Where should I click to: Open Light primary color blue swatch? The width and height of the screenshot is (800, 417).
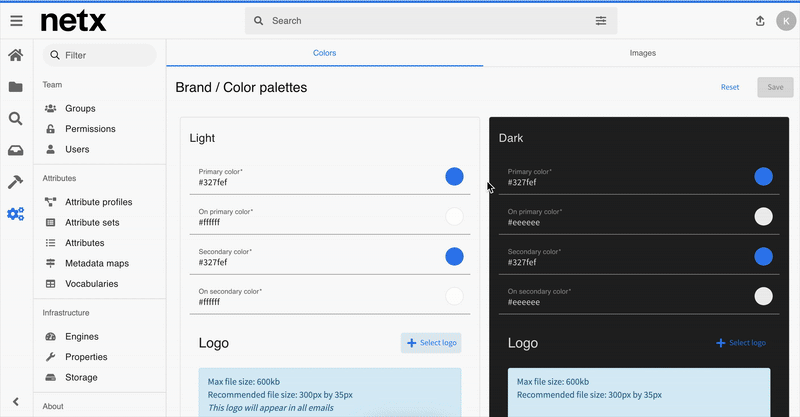click(454, 177)
